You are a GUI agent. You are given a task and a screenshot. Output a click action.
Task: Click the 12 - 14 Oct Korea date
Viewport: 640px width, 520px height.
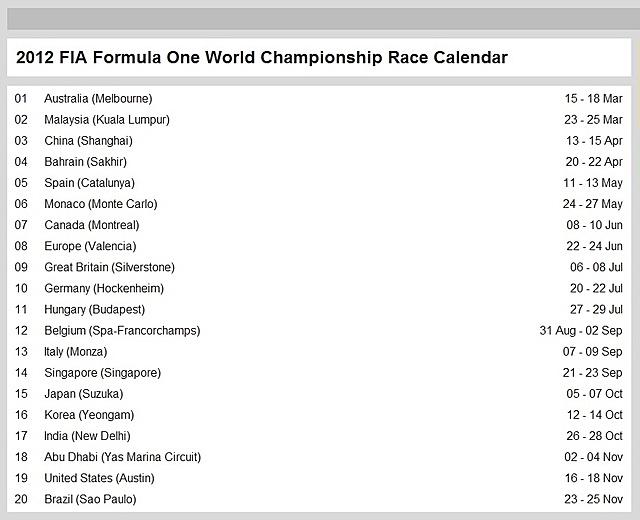[x=595, y=415]
